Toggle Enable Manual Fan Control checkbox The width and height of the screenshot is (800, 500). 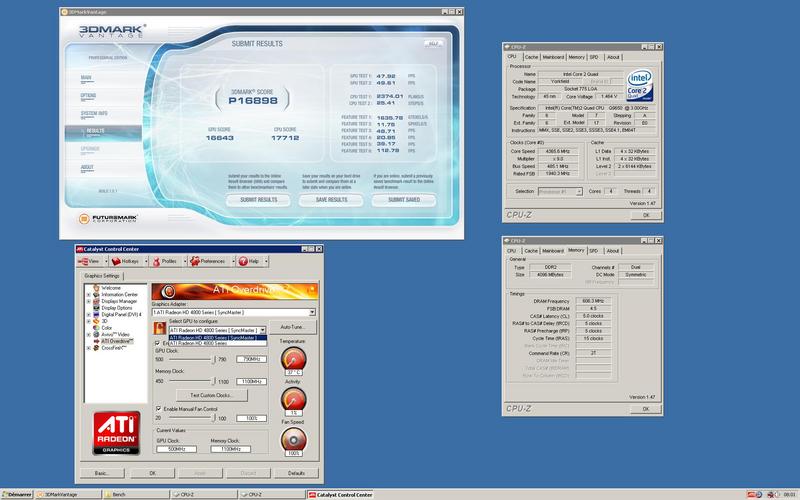pyautogui.click(x=158, y=409)
